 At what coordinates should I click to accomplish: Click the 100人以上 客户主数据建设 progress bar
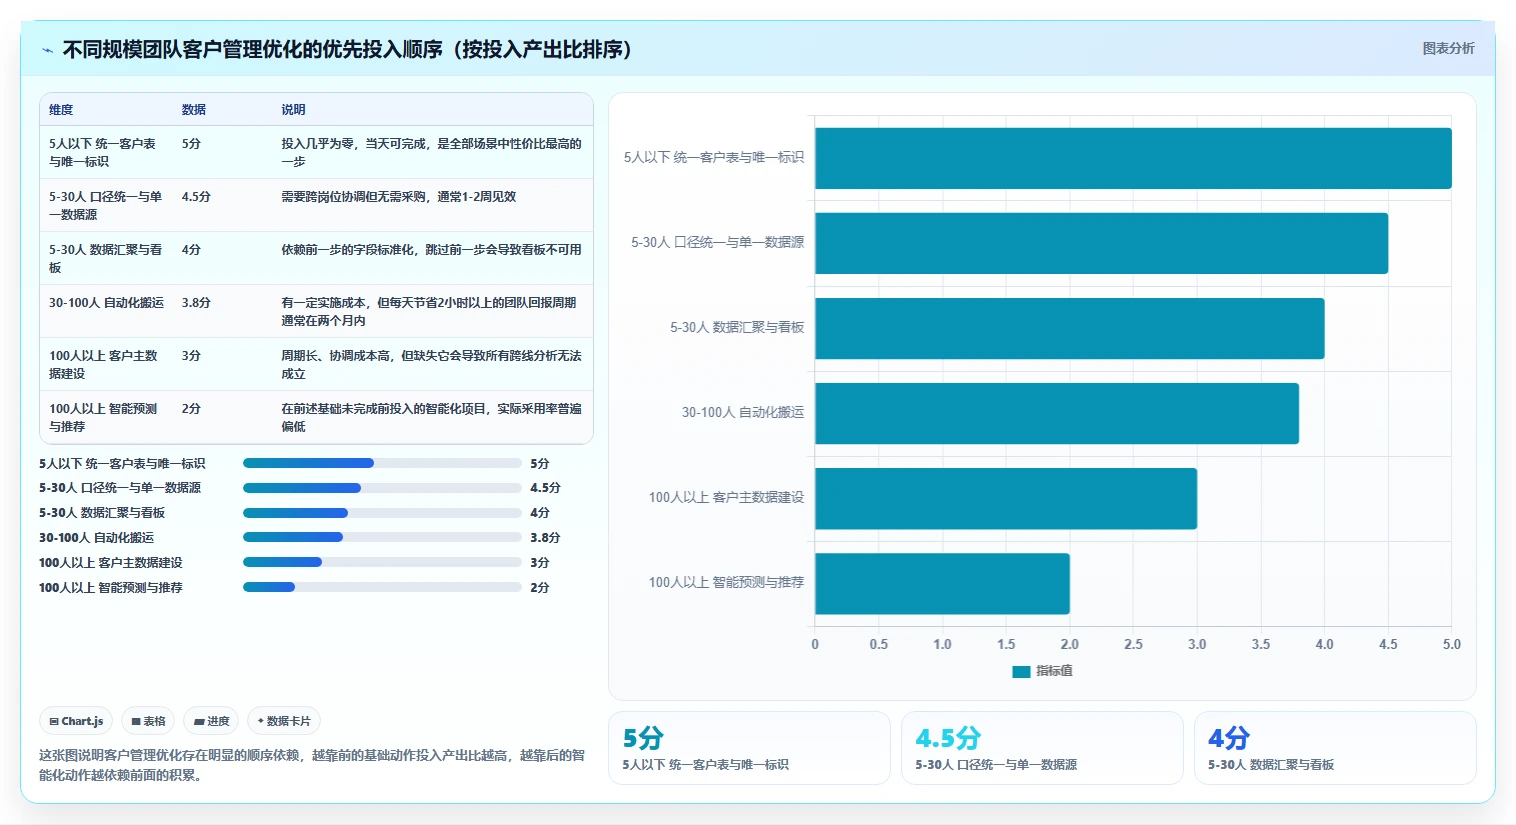pos(382,562)
